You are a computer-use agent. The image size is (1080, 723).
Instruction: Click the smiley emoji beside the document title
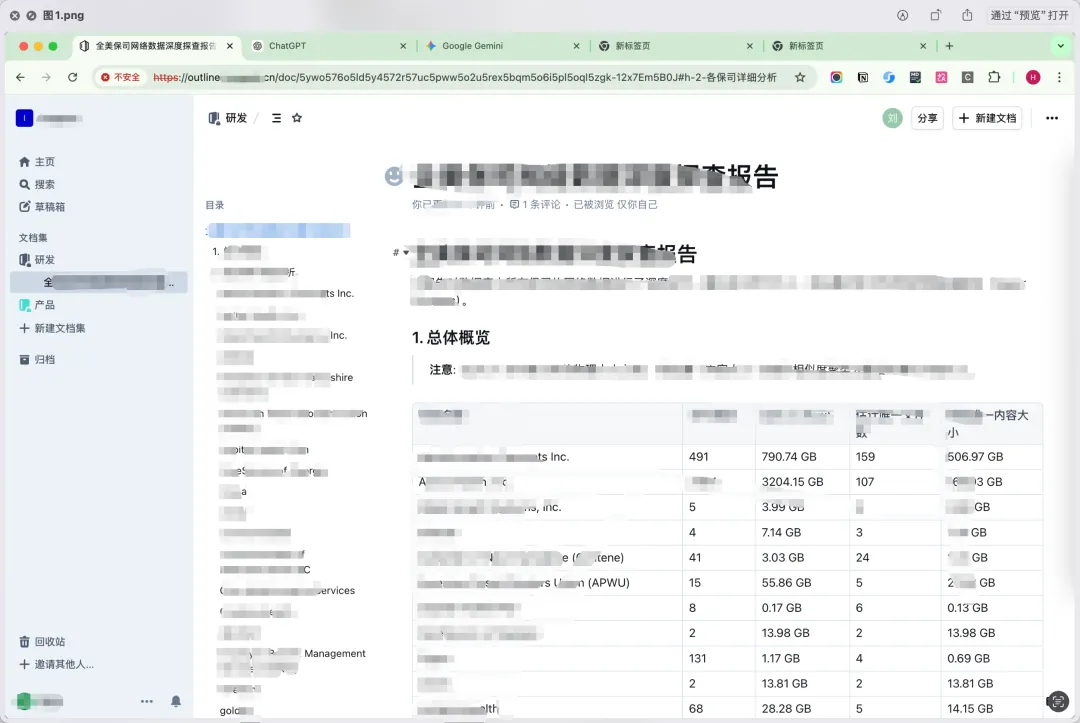(x=394, y=176)
